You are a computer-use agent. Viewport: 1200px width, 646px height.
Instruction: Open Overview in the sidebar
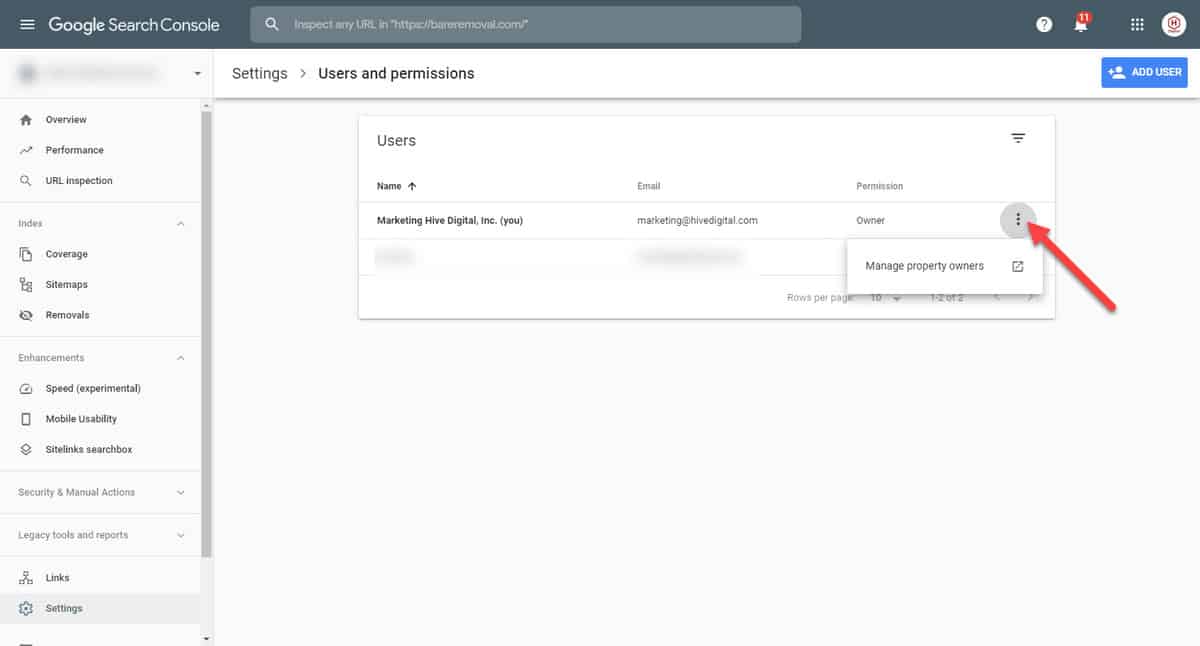pyautogui.click(x=66, y=120)
